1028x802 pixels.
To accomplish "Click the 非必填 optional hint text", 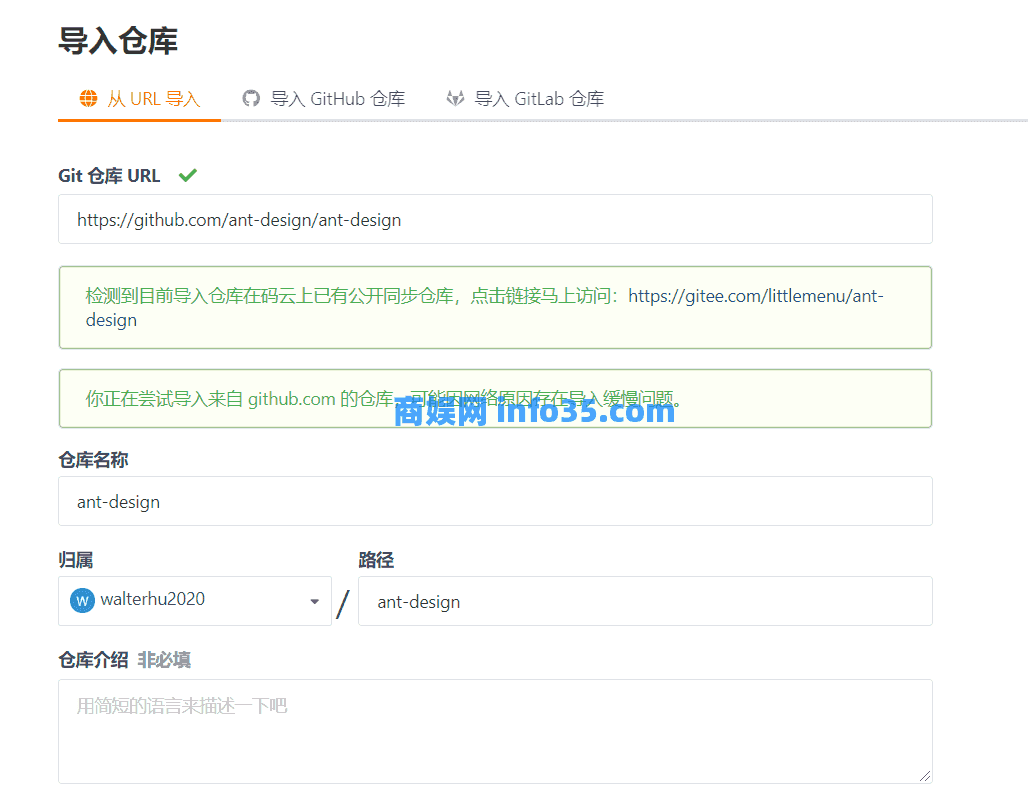I will coord(164,660).
